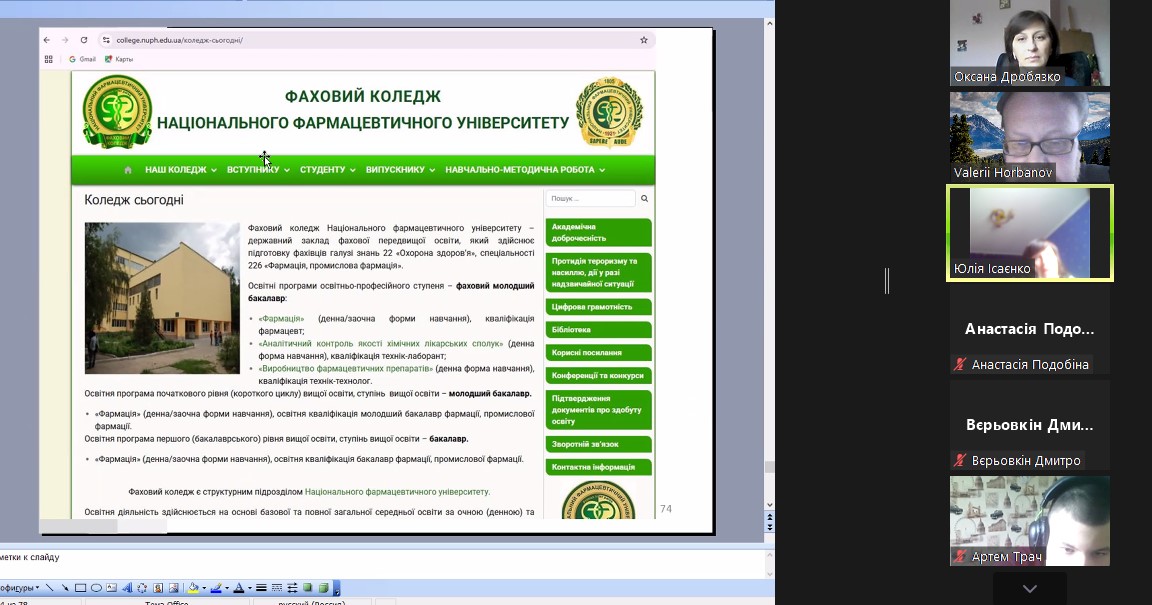Follow the «Фармація» program link
1152x605 pixels.
(281, 318)
